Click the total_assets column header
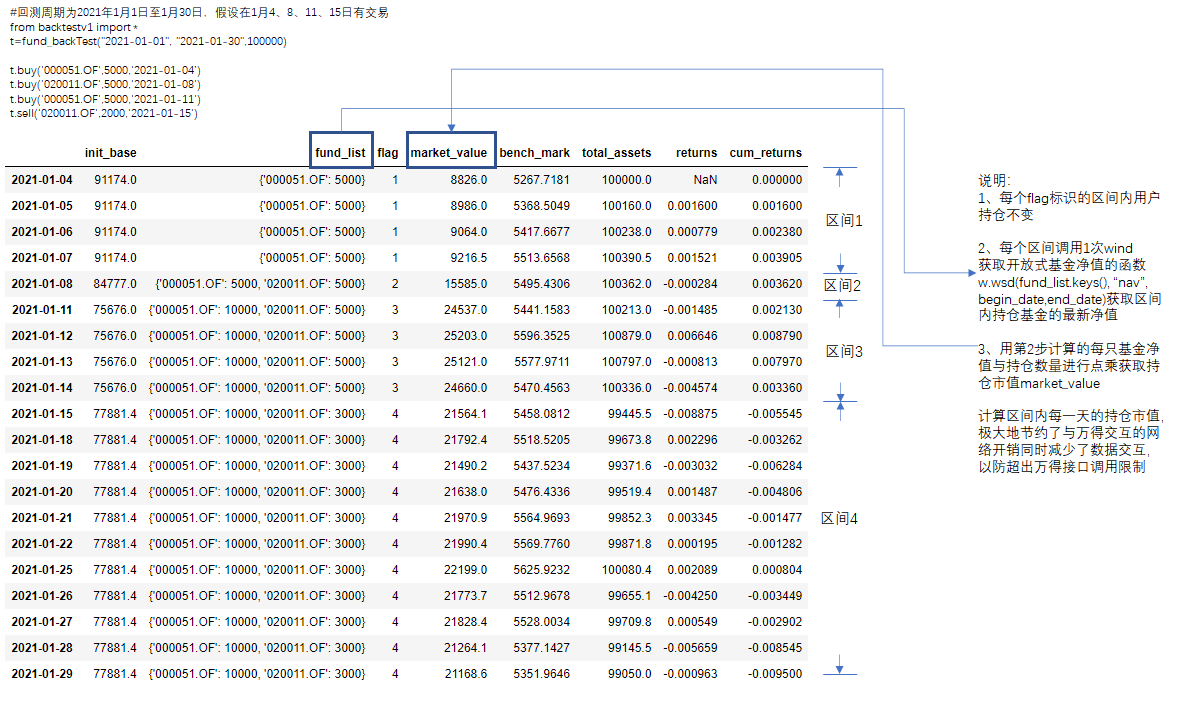The image size is (1190, 706). 616,153
